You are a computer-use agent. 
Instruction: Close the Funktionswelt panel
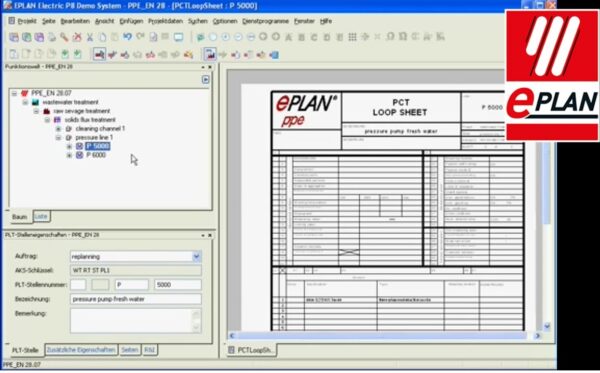[210, 67]
